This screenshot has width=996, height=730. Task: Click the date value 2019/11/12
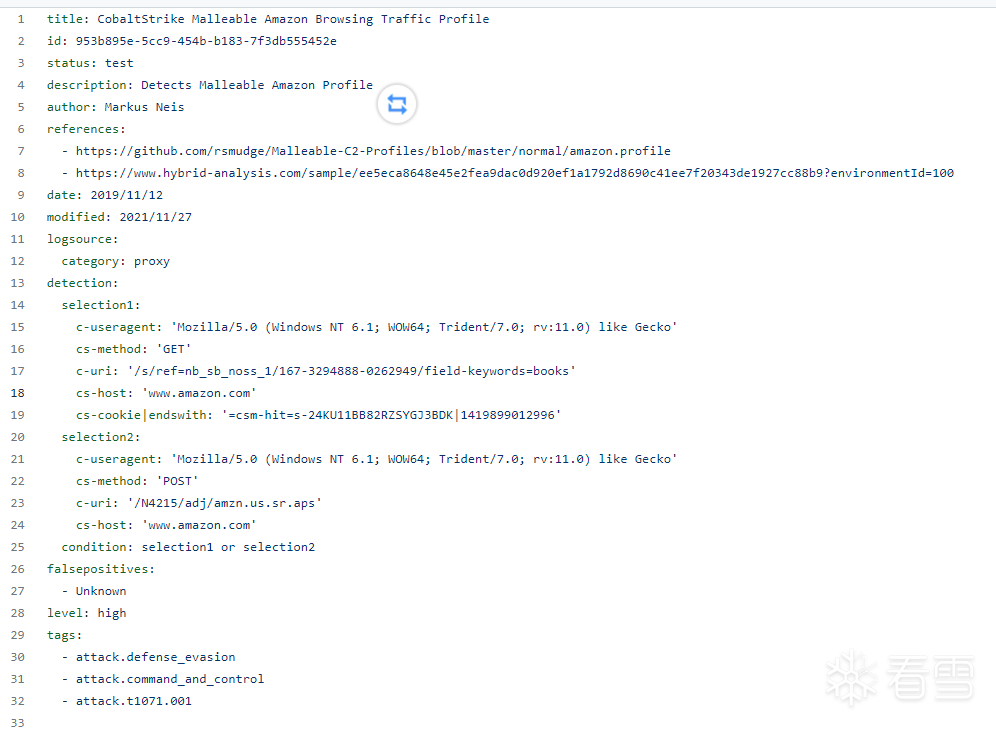pyautogui.click(x=126, y=195)
